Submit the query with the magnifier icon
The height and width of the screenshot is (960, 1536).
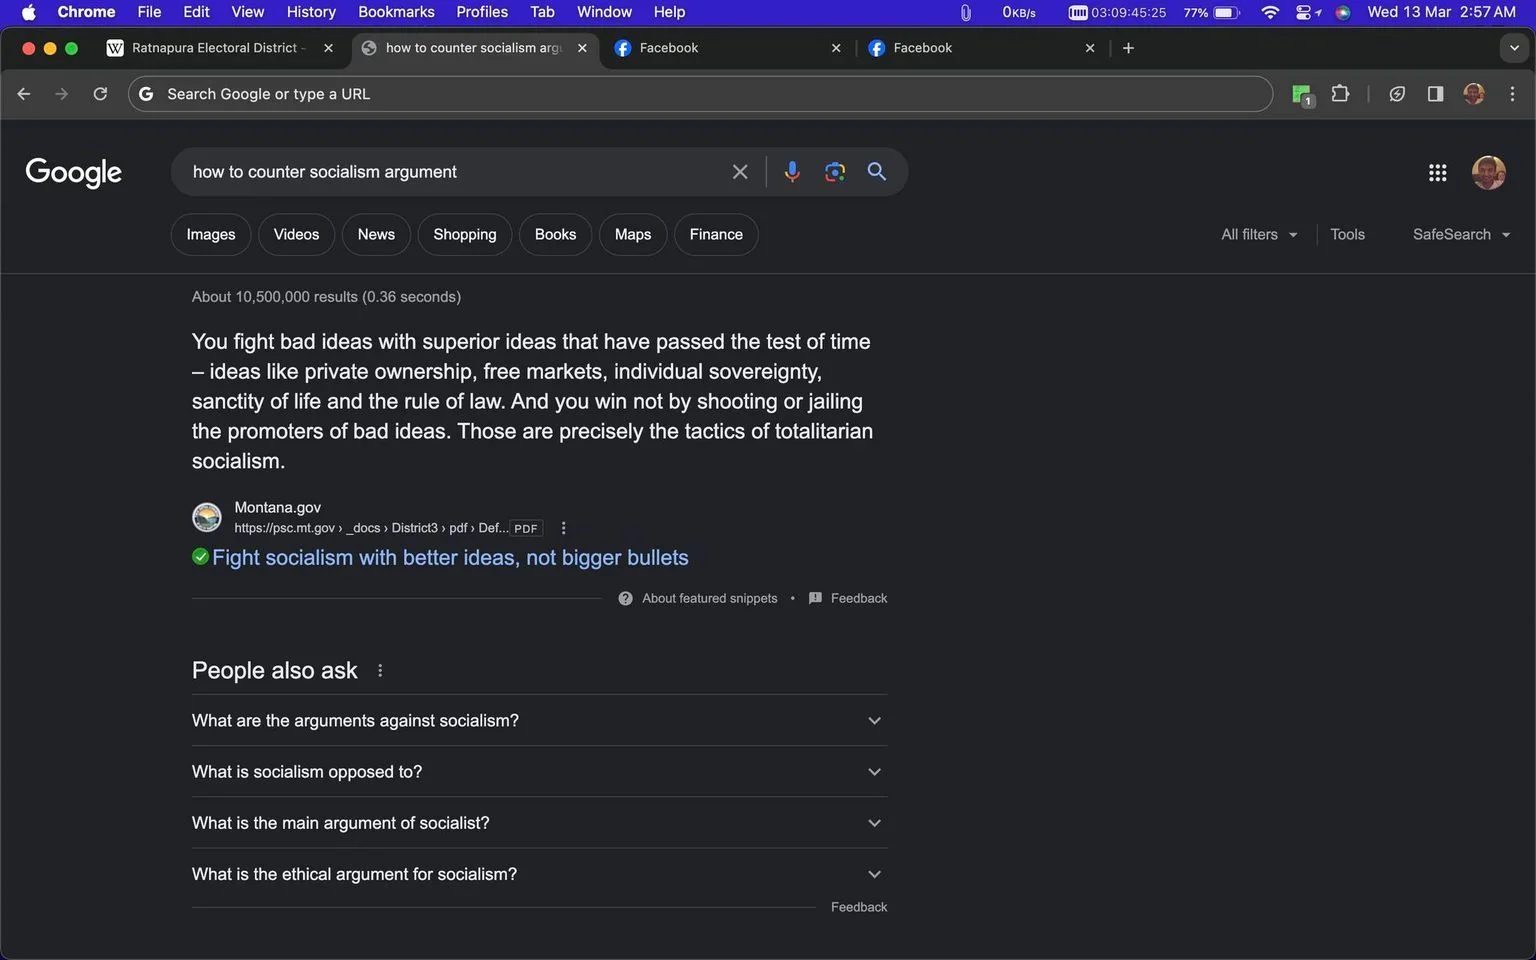tap(877, 172)
